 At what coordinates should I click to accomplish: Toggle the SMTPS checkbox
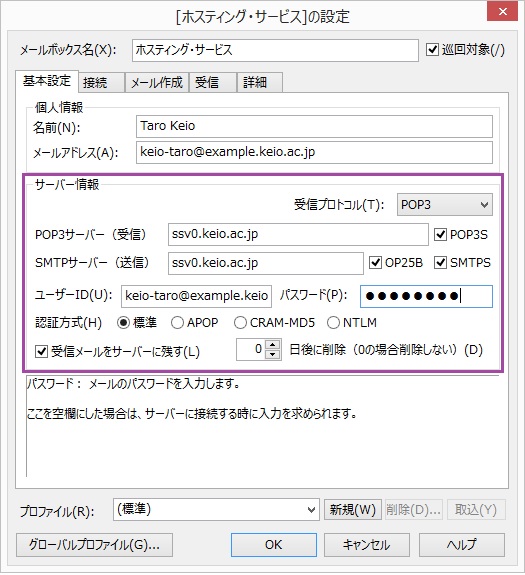coord(440,263)
